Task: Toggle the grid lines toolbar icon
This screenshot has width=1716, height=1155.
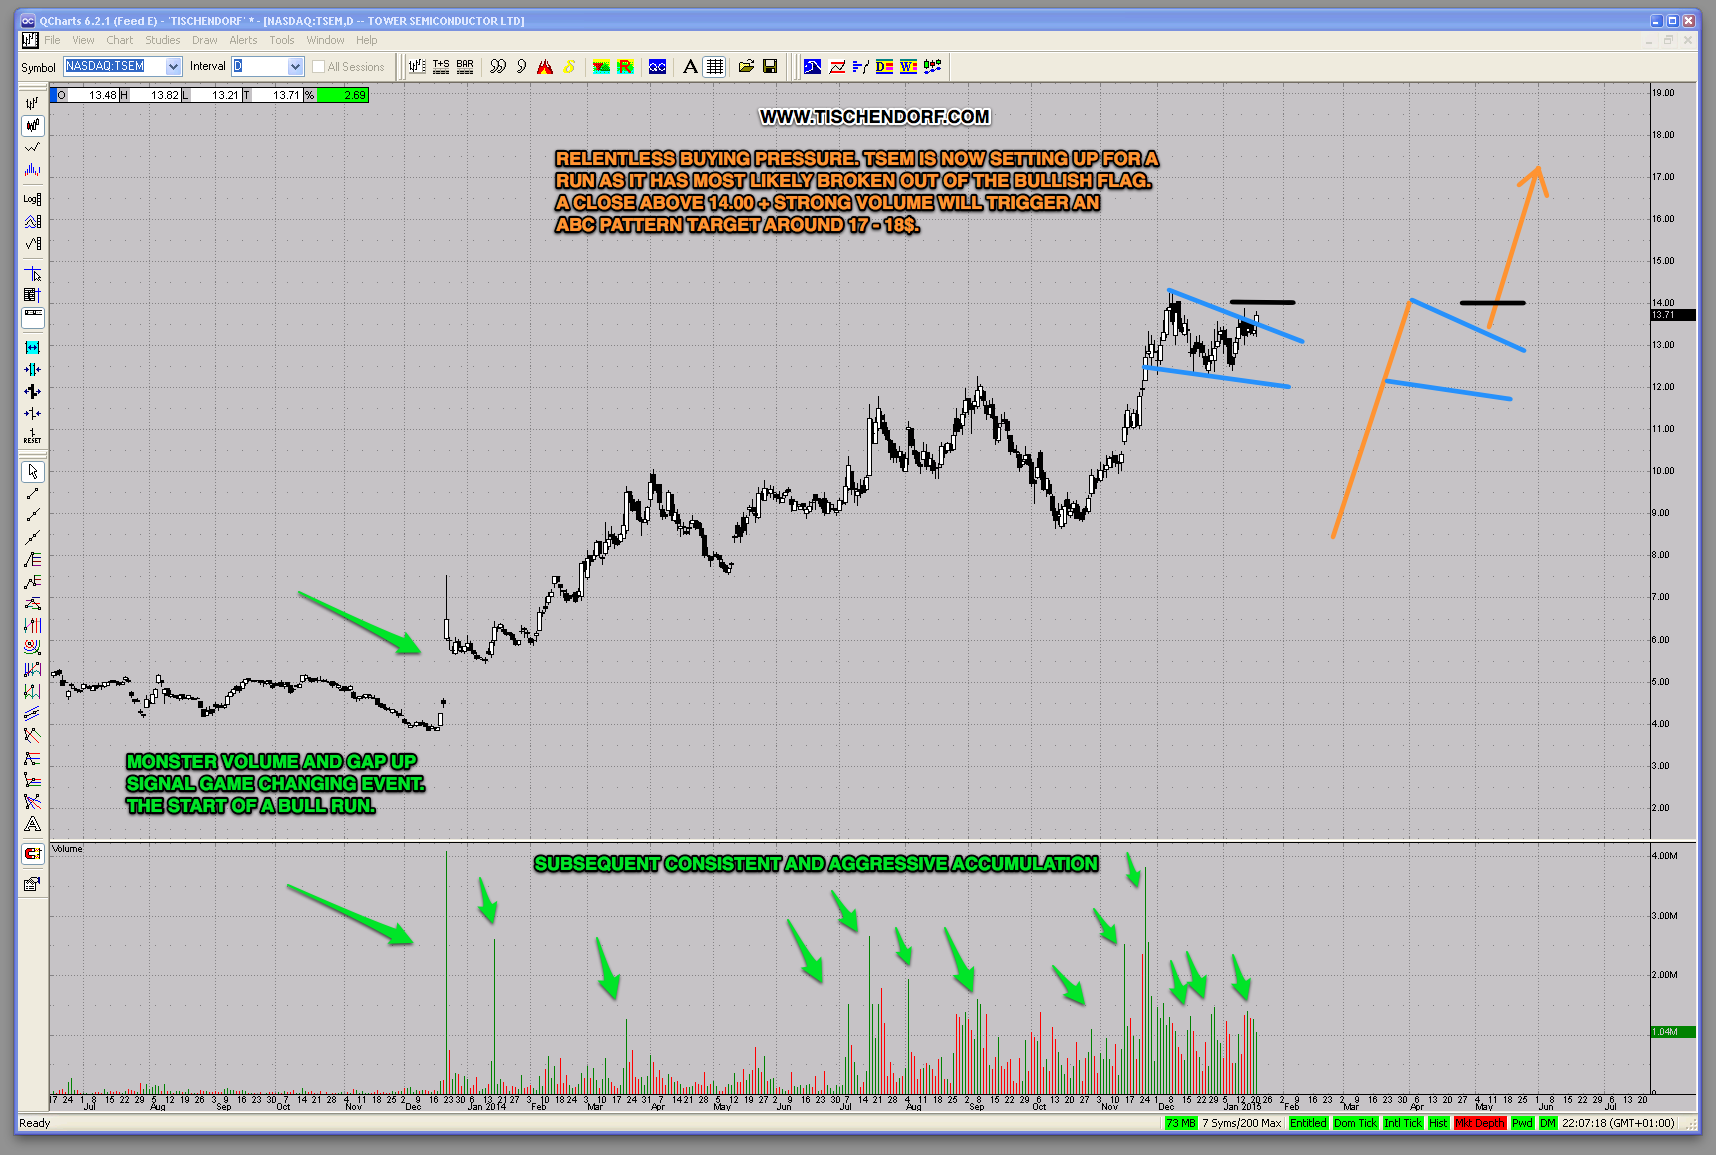Action: [714, 67]
